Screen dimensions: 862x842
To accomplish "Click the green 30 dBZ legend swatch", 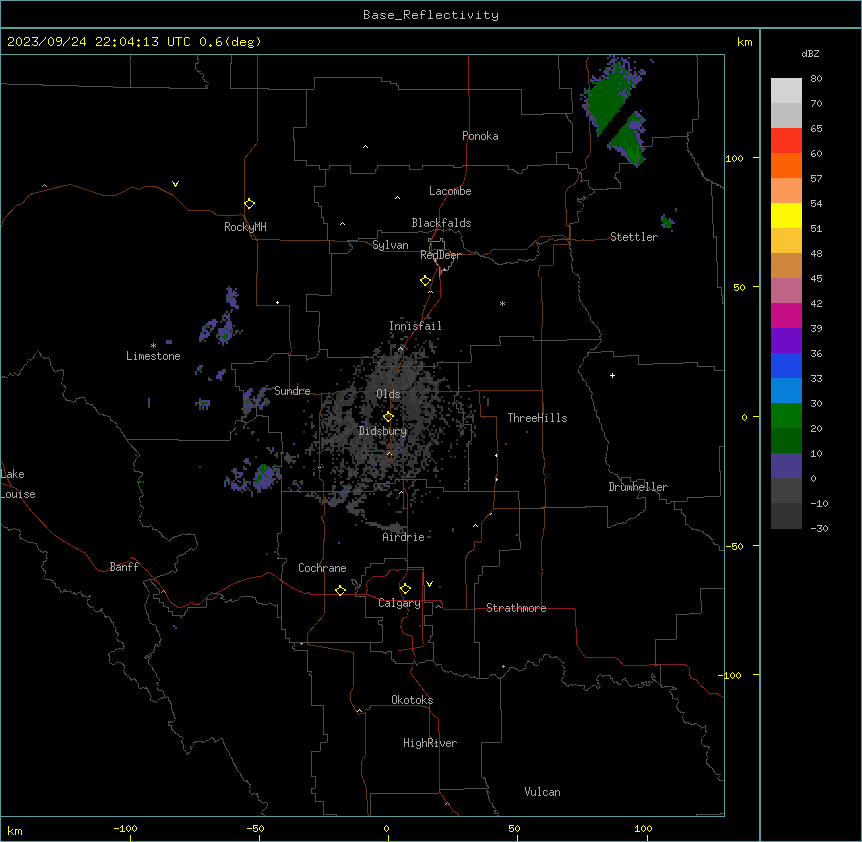I will [786, 416].
